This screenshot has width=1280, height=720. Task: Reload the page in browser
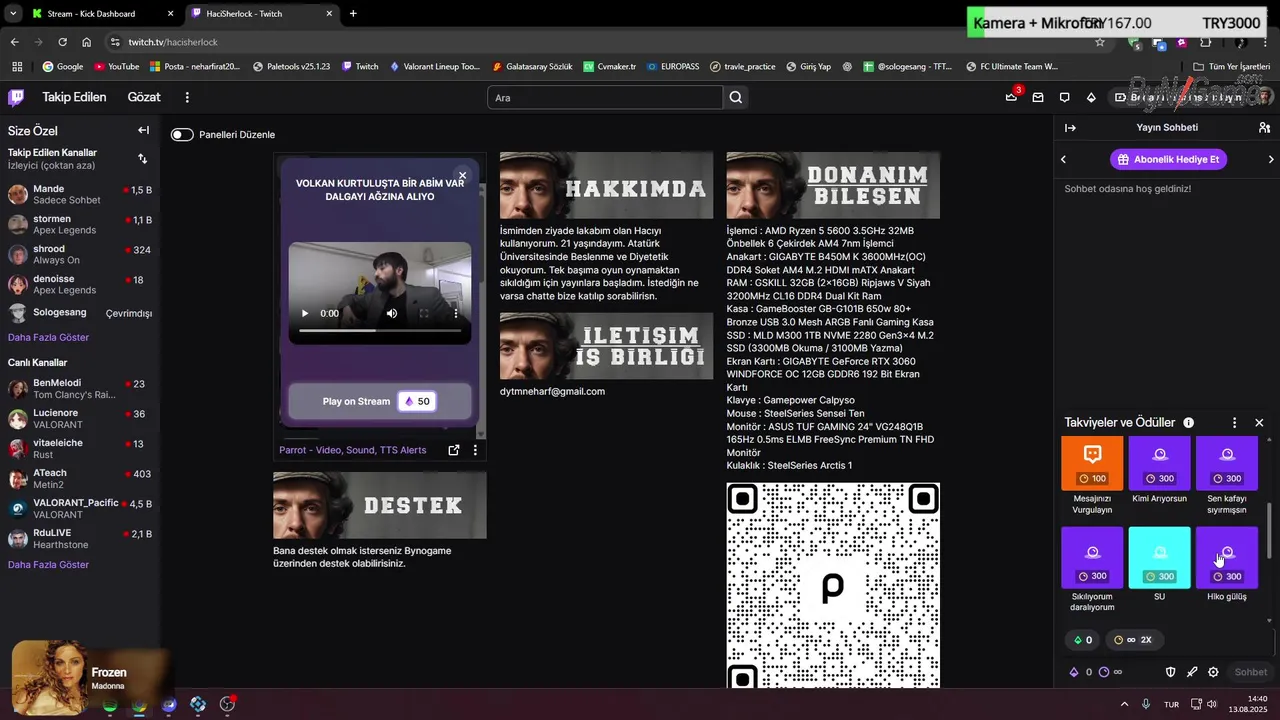pyautogui.click(x=62, y=42)
